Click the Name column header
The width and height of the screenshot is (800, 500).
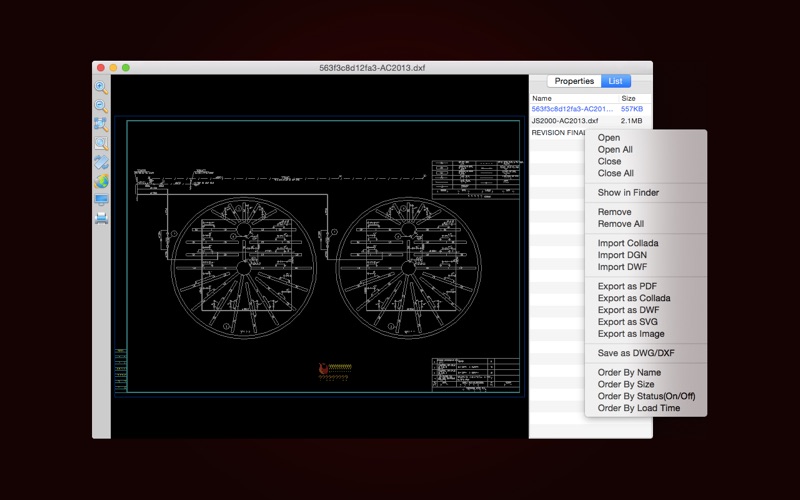pos(542,99)
